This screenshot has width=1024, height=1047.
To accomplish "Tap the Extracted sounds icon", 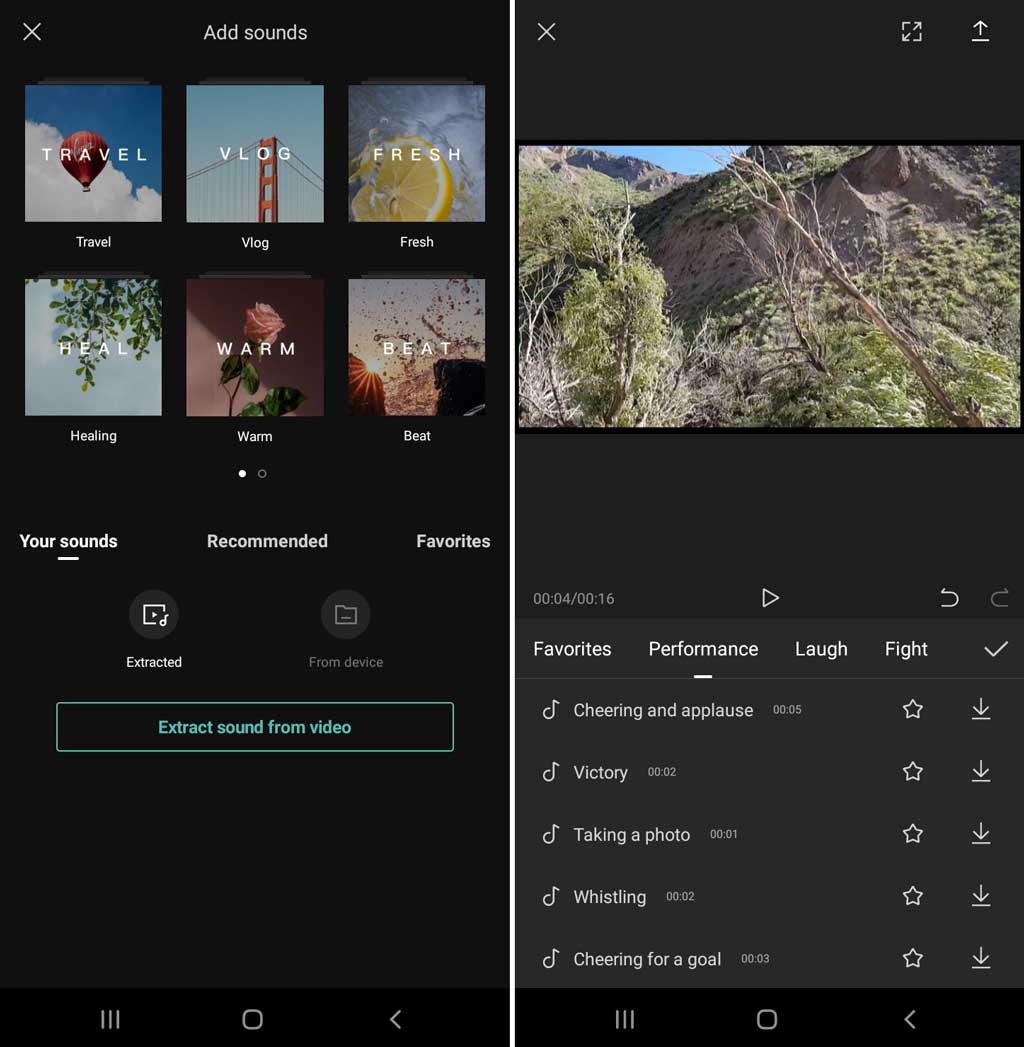I will [x=154, y=614].
